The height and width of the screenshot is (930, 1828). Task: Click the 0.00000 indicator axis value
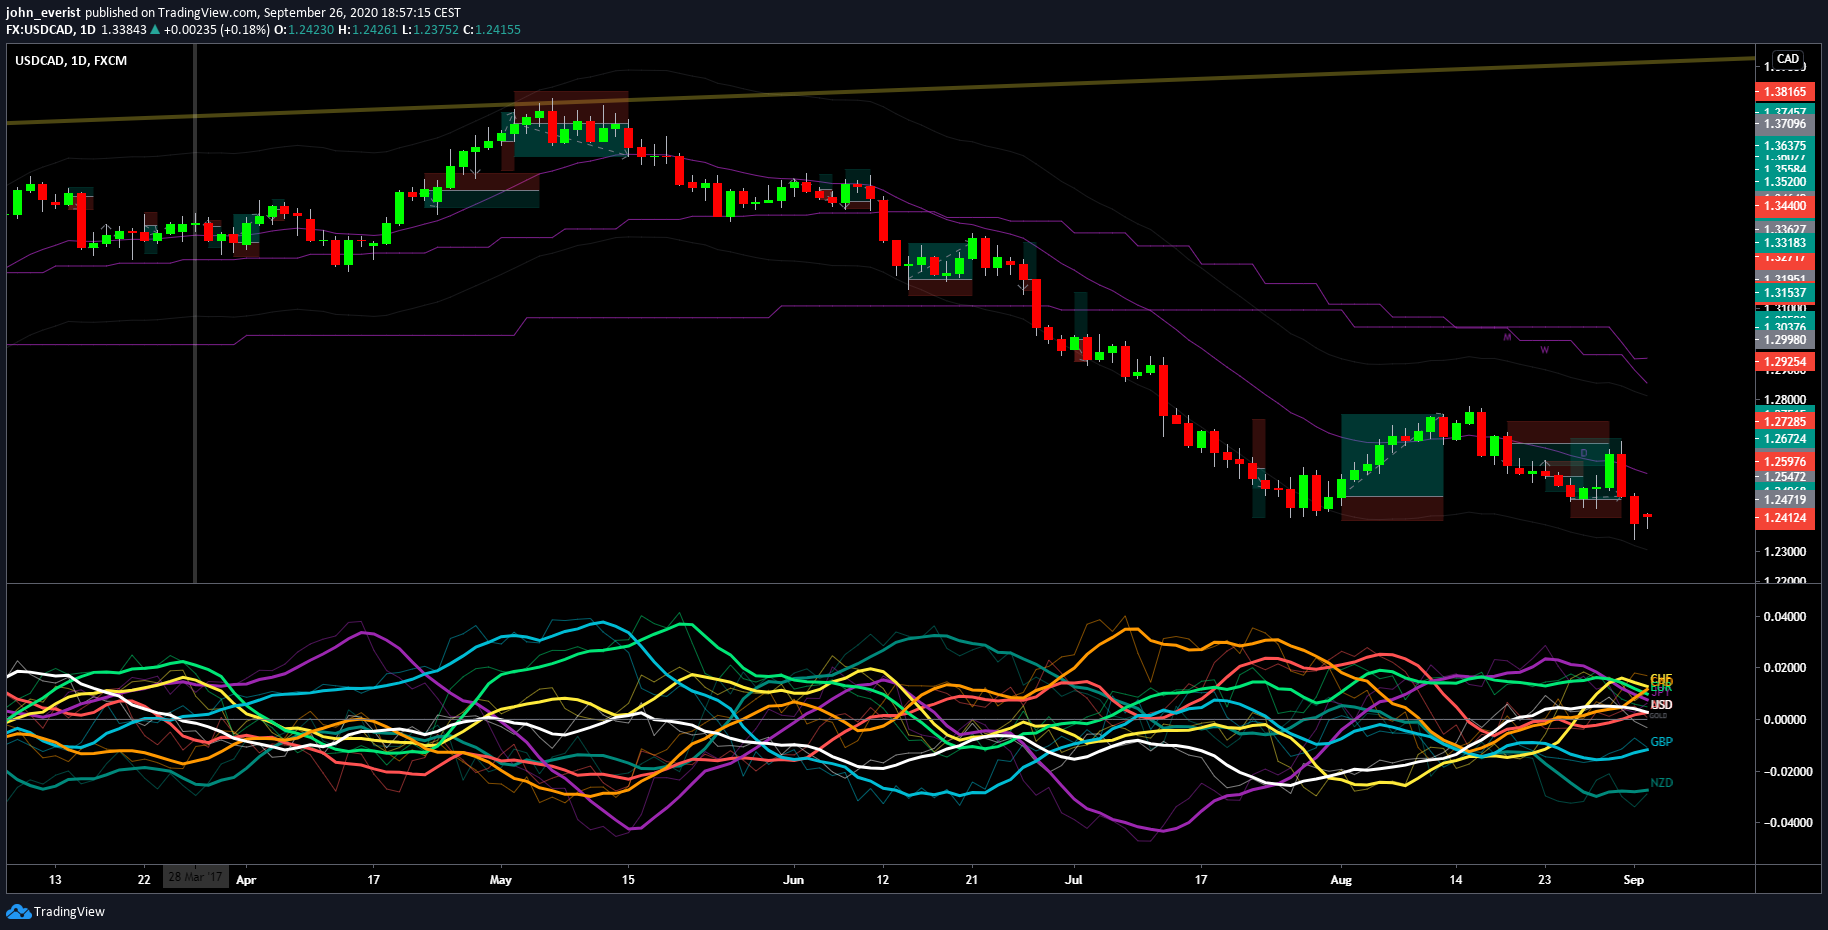pos(1785,720)
